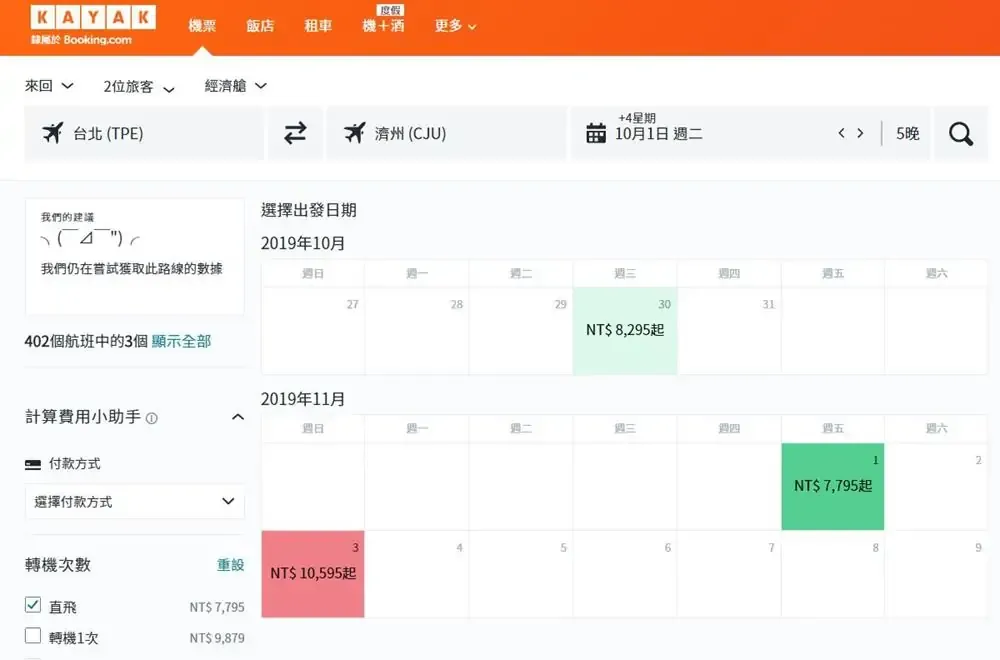Switch to the 飯店 tab
This screenshot has width=1000, height=660.
point(260,26)
